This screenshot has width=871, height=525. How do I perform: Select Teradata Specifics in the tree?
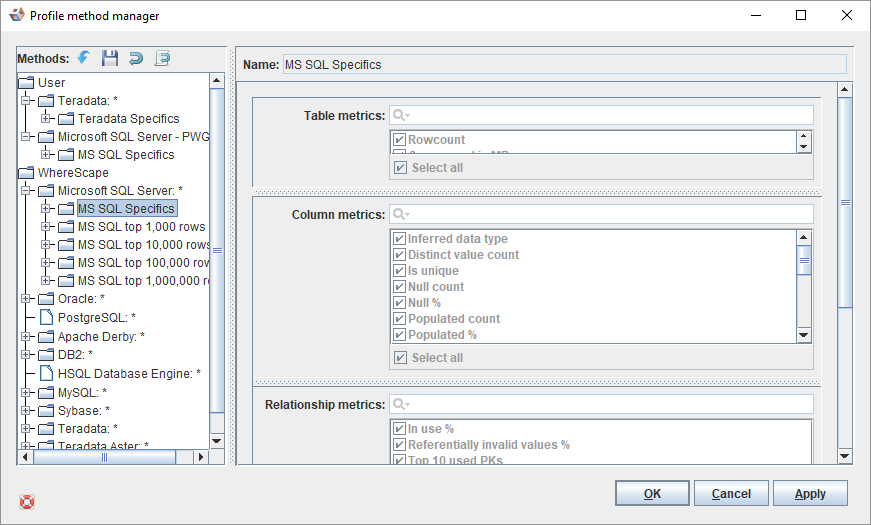[x=128, y=119]
